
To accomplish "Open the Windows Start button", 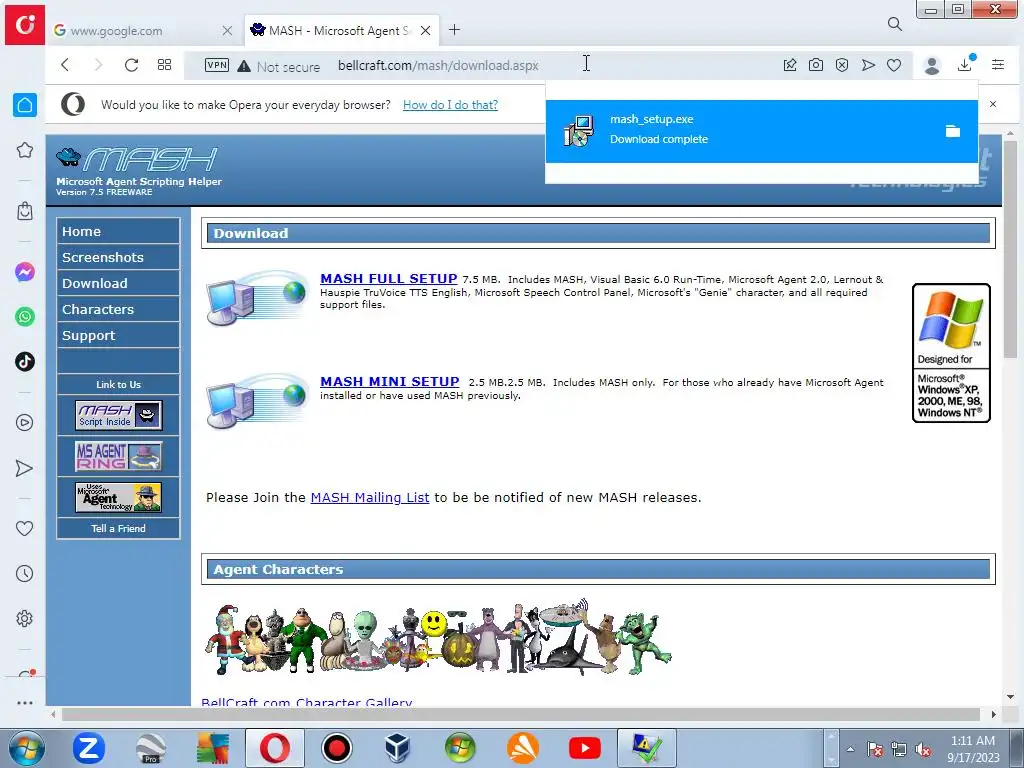I will pos(25,748).
